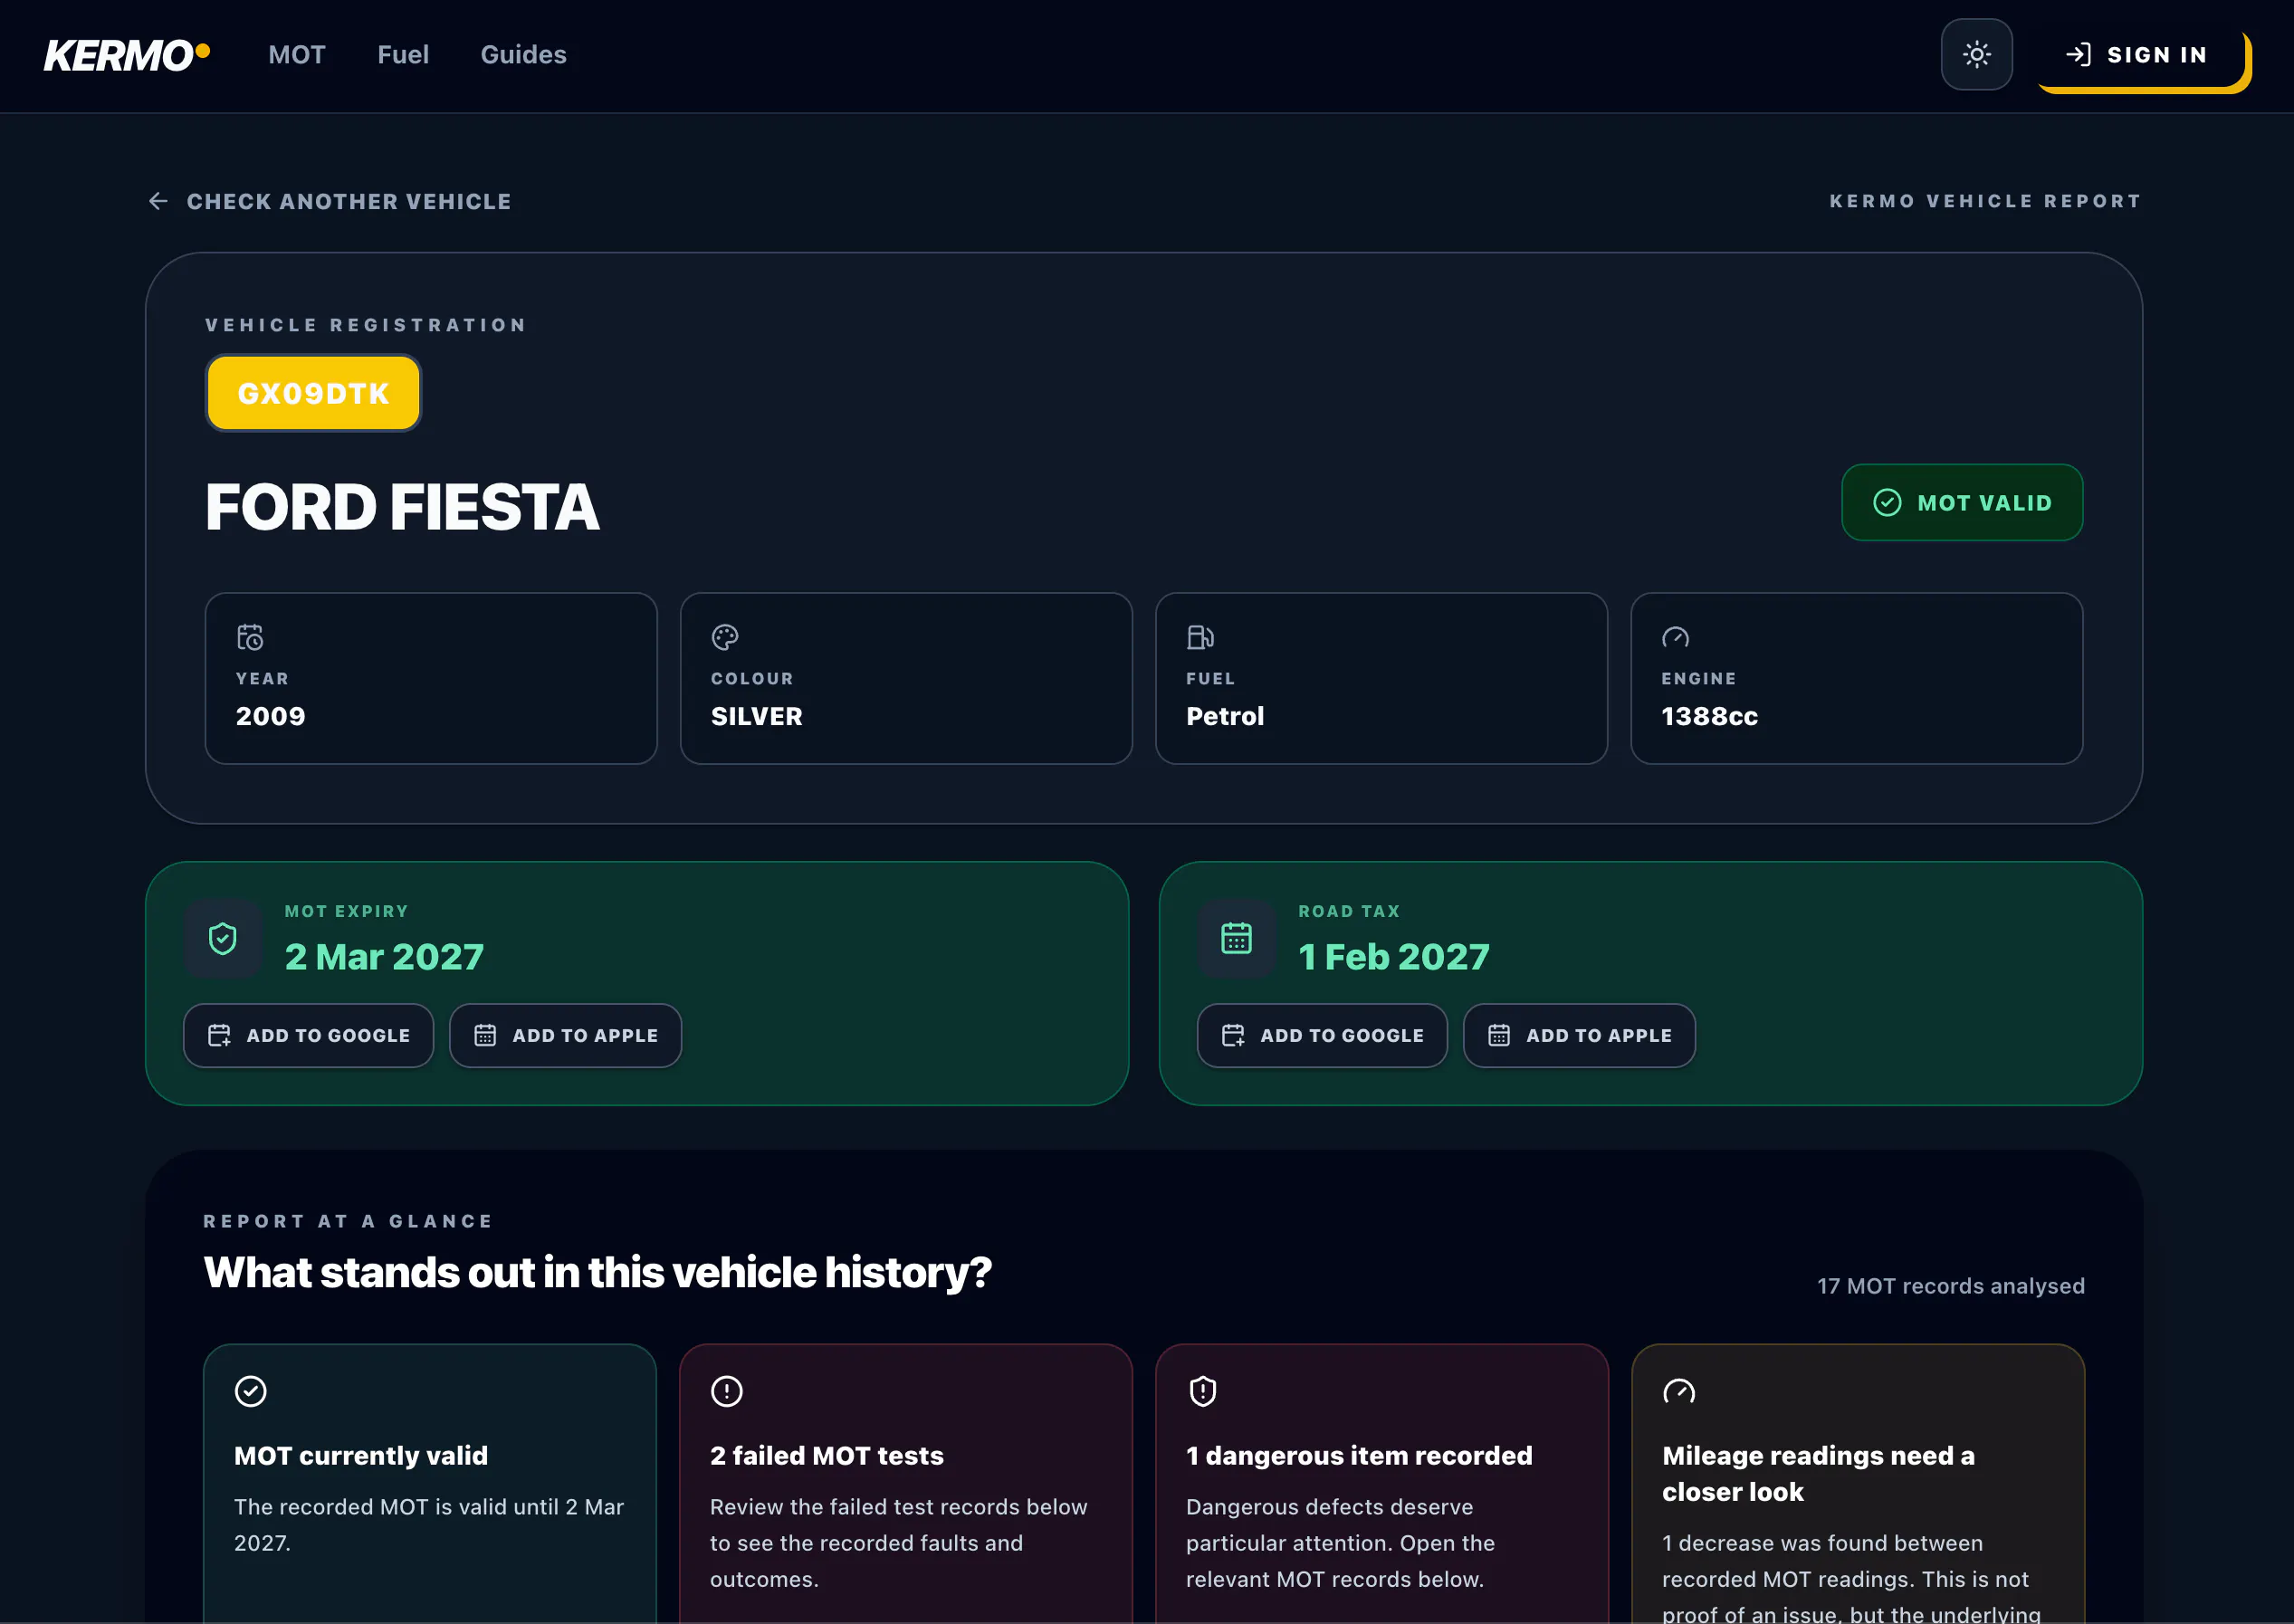Click the KERMO logo

(x=127, y=55)
